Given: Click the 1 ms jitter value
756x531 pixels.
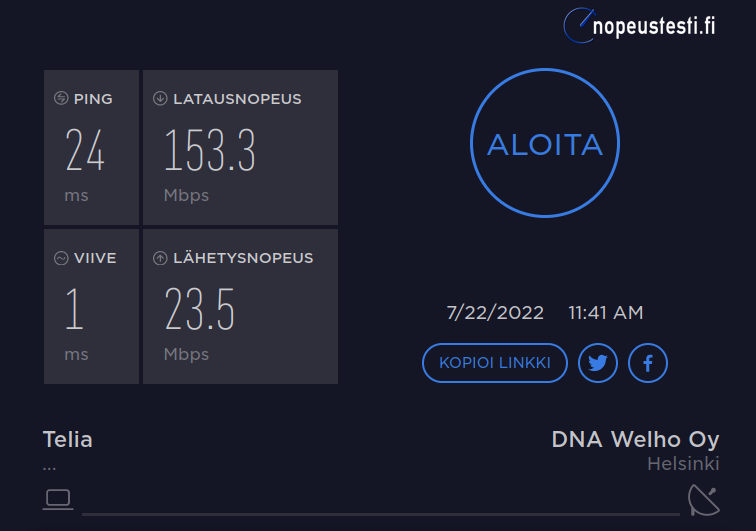Looking at the screenshot, I should (74, 310).
